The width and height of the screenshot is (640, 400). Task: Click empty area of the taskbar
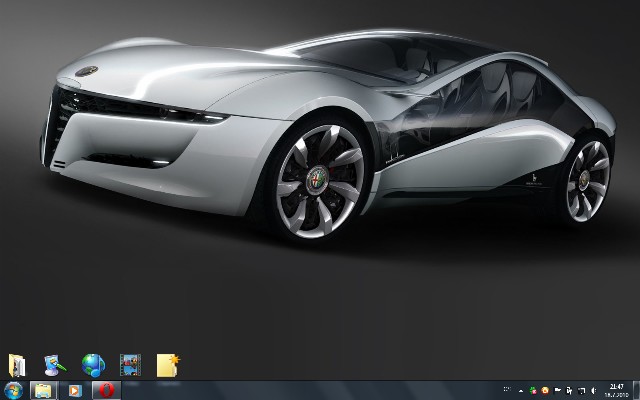(300, 390)
